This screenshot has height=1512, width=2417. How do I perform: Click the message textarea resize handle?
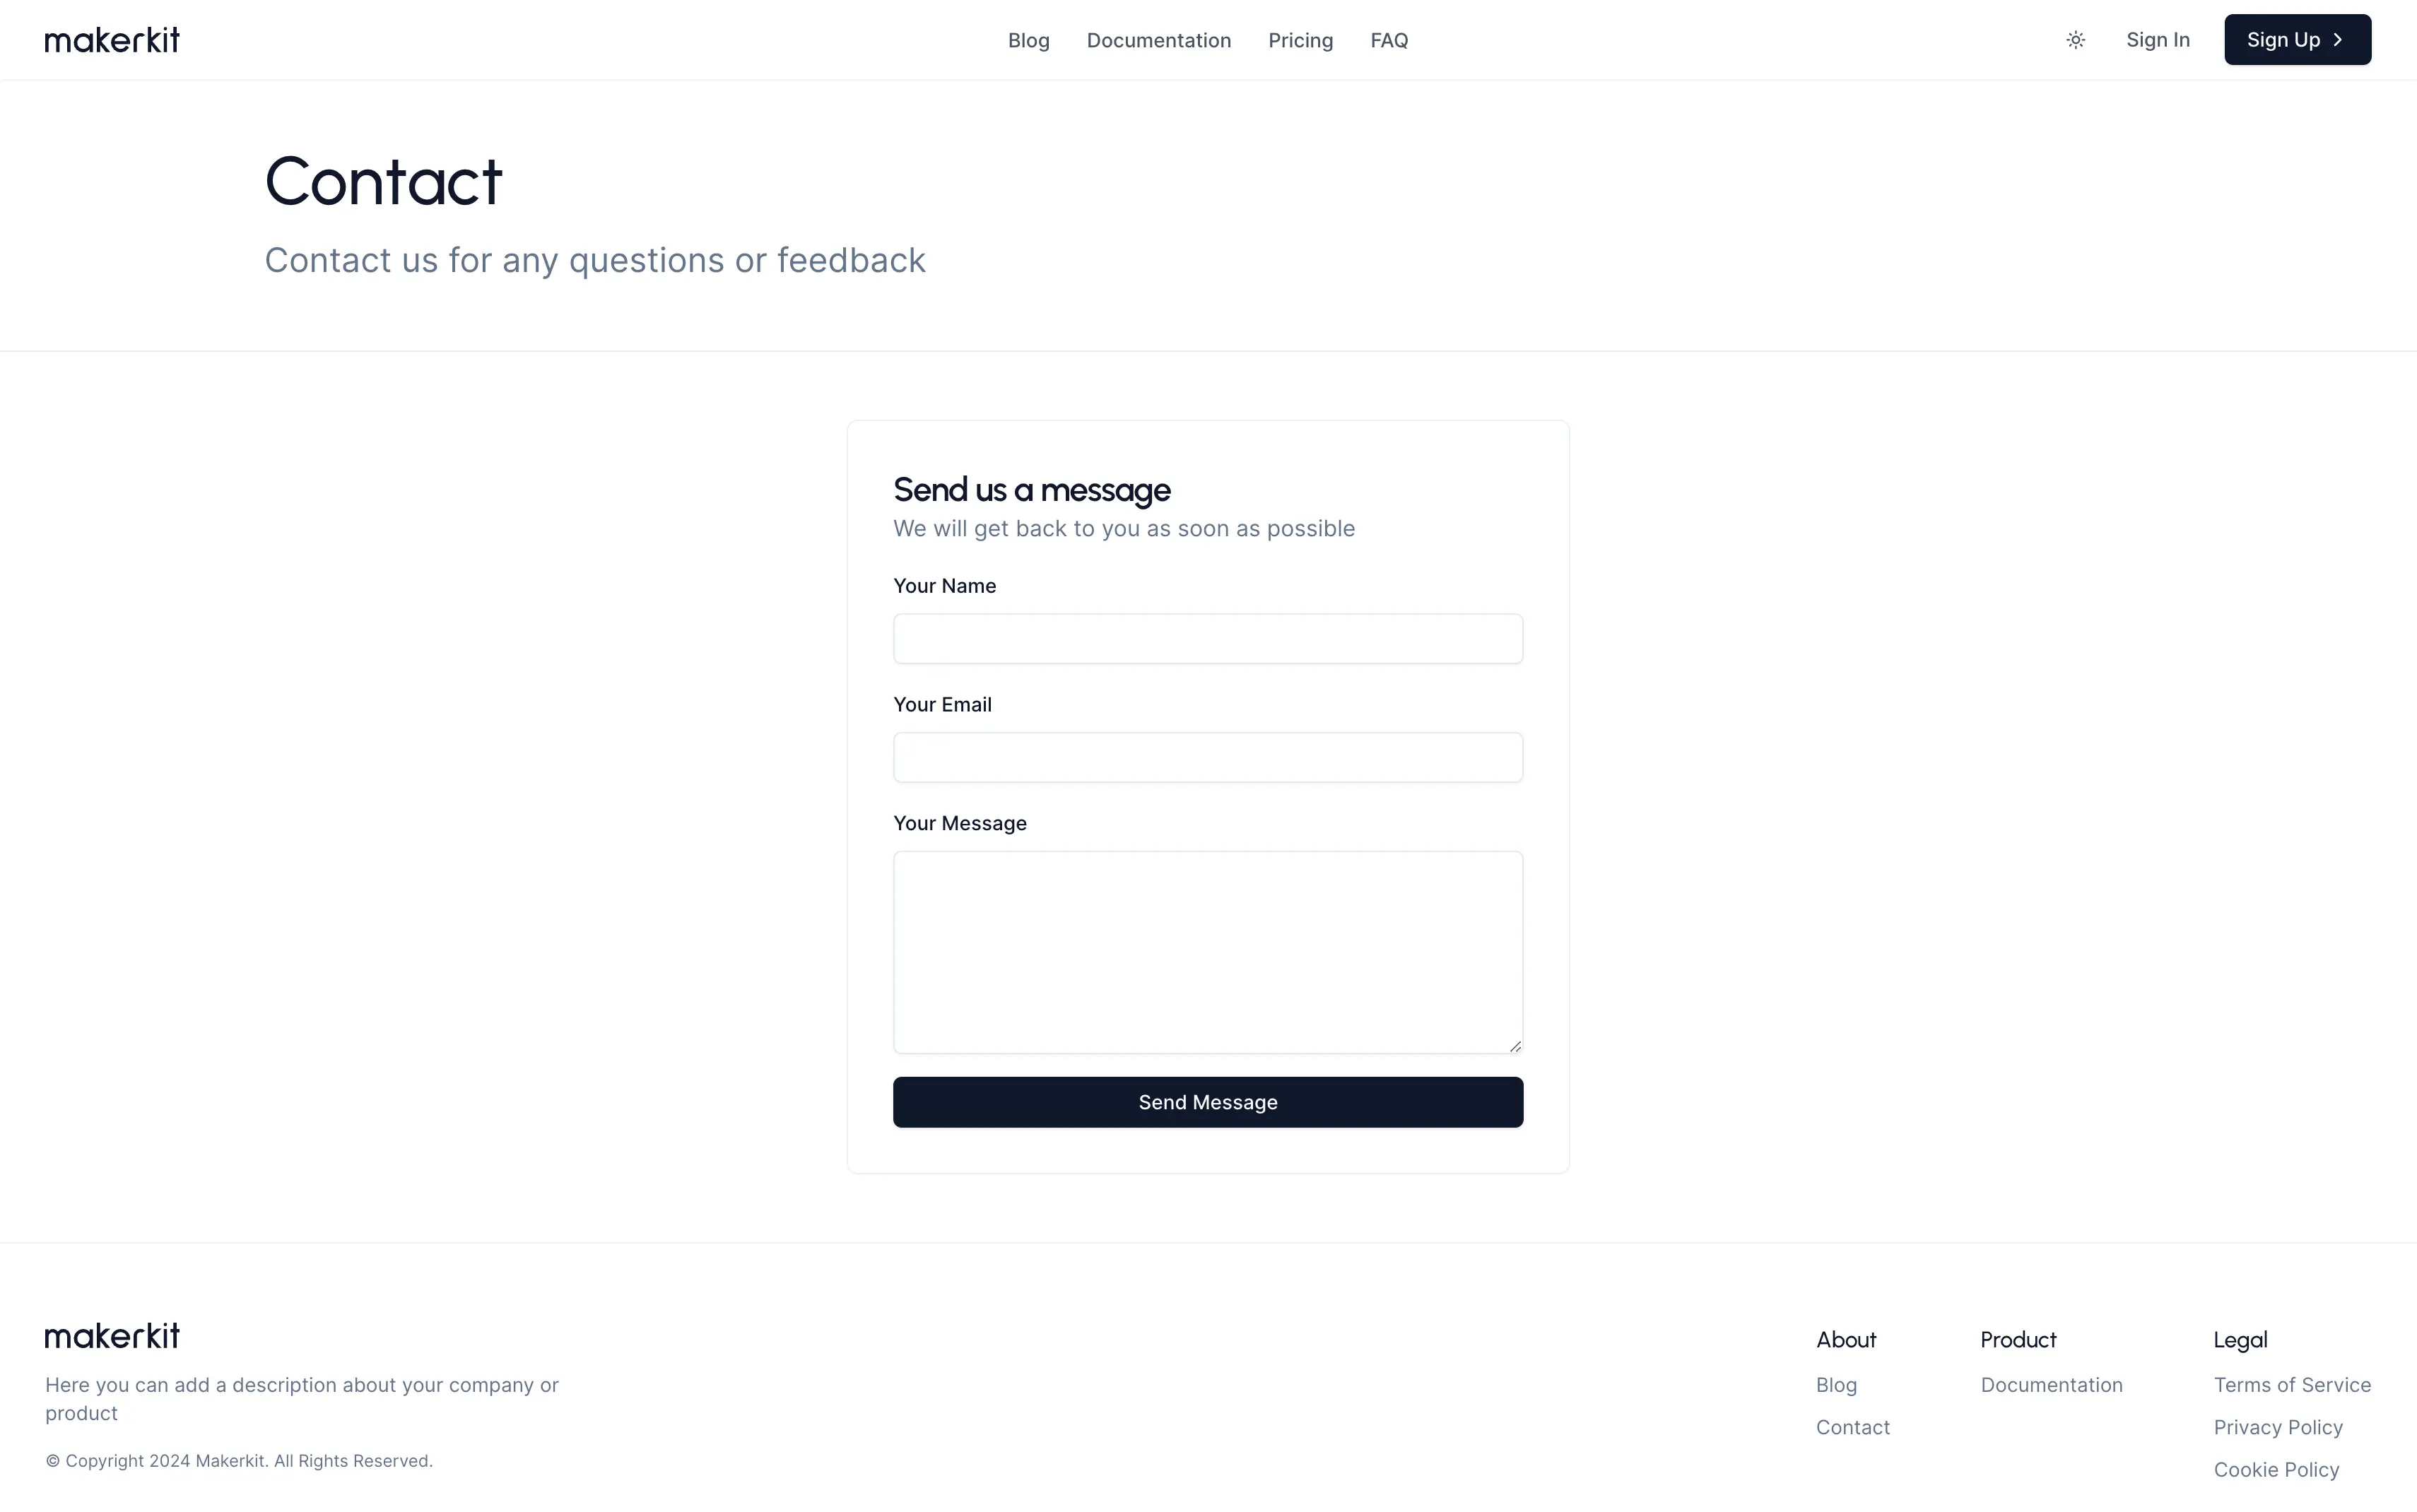coord(1515,1046)
